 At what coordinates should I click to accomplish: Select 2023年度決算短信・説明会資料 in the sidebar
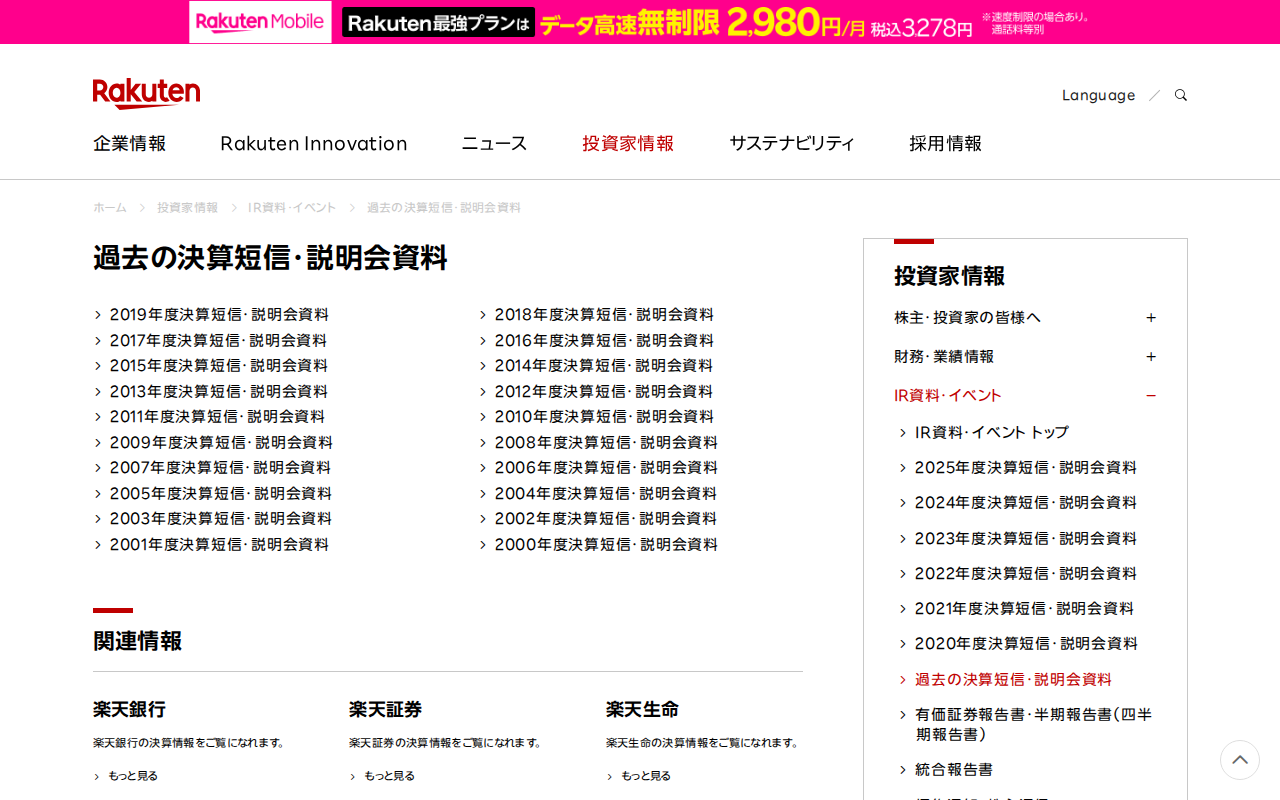tap(1026, 539)
